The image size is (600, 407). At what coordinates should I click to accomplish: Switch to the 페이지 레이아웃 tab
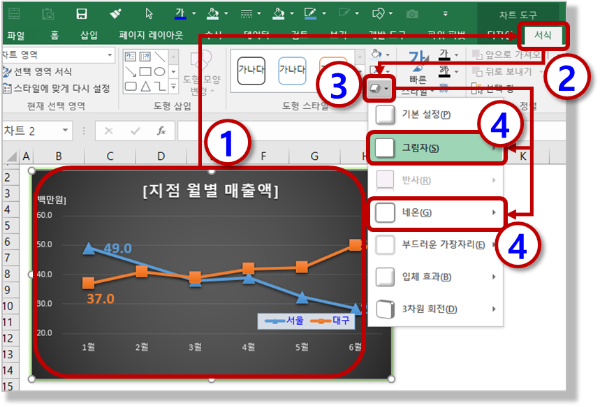151,36
